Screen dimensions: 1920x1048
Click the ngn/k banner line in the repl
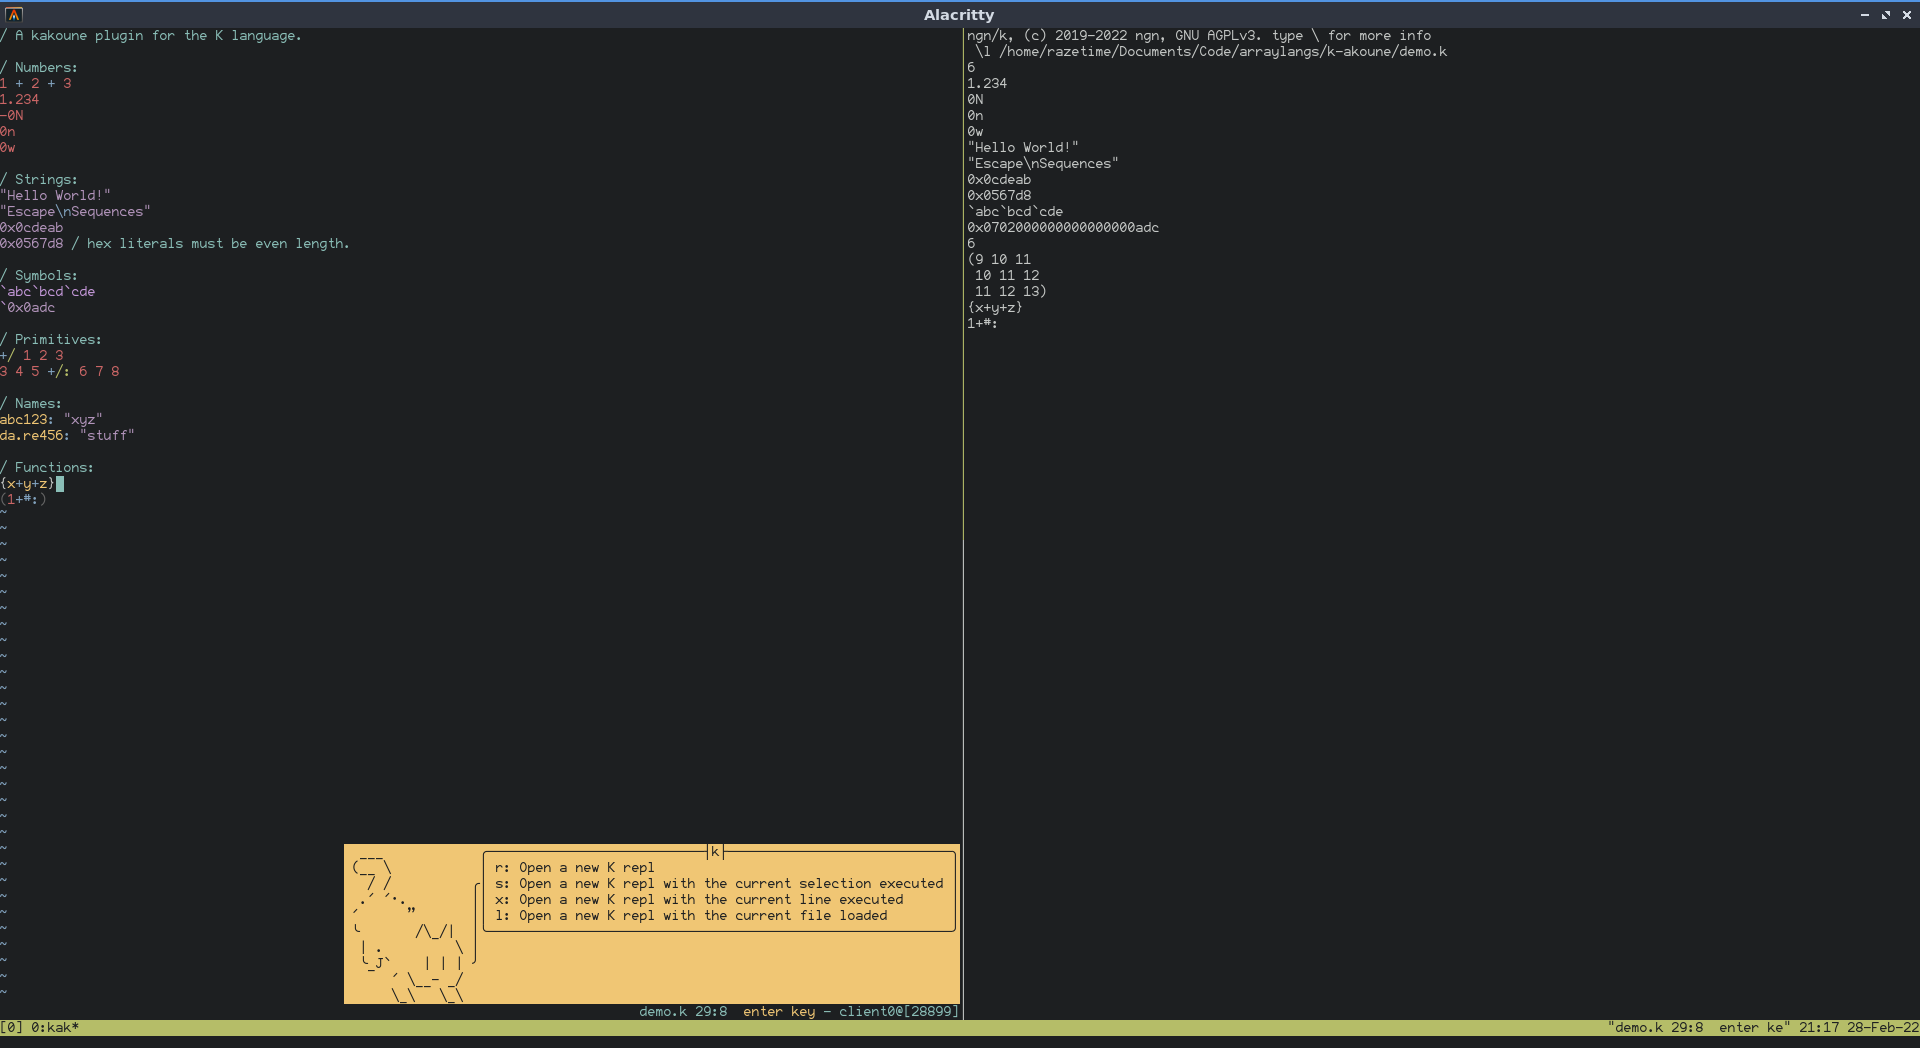[1199, 36]
